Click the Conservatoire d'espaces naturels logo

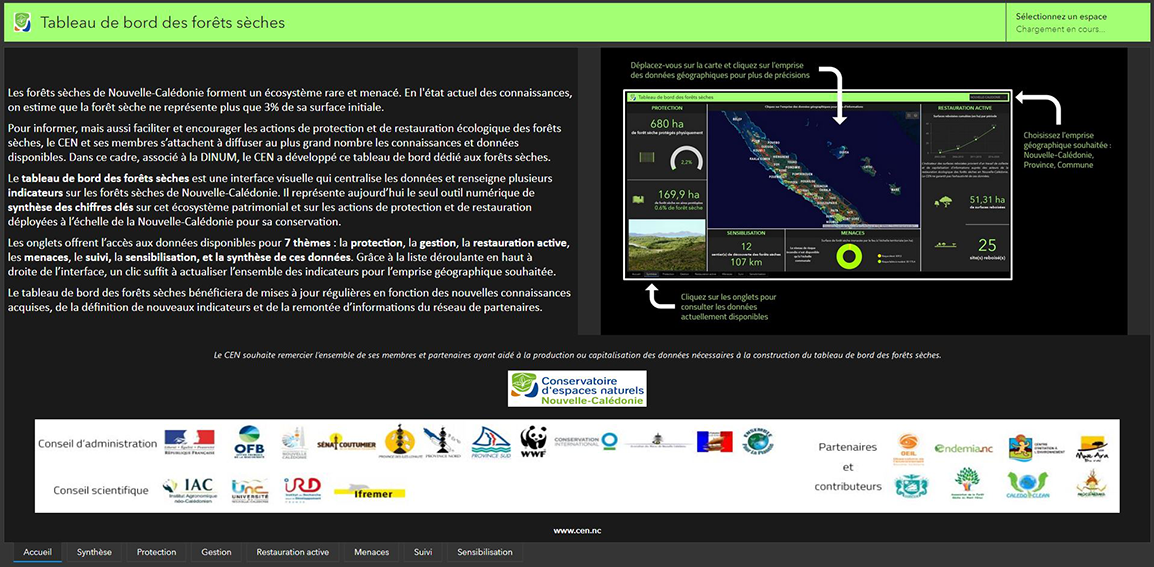click(577, 389)
